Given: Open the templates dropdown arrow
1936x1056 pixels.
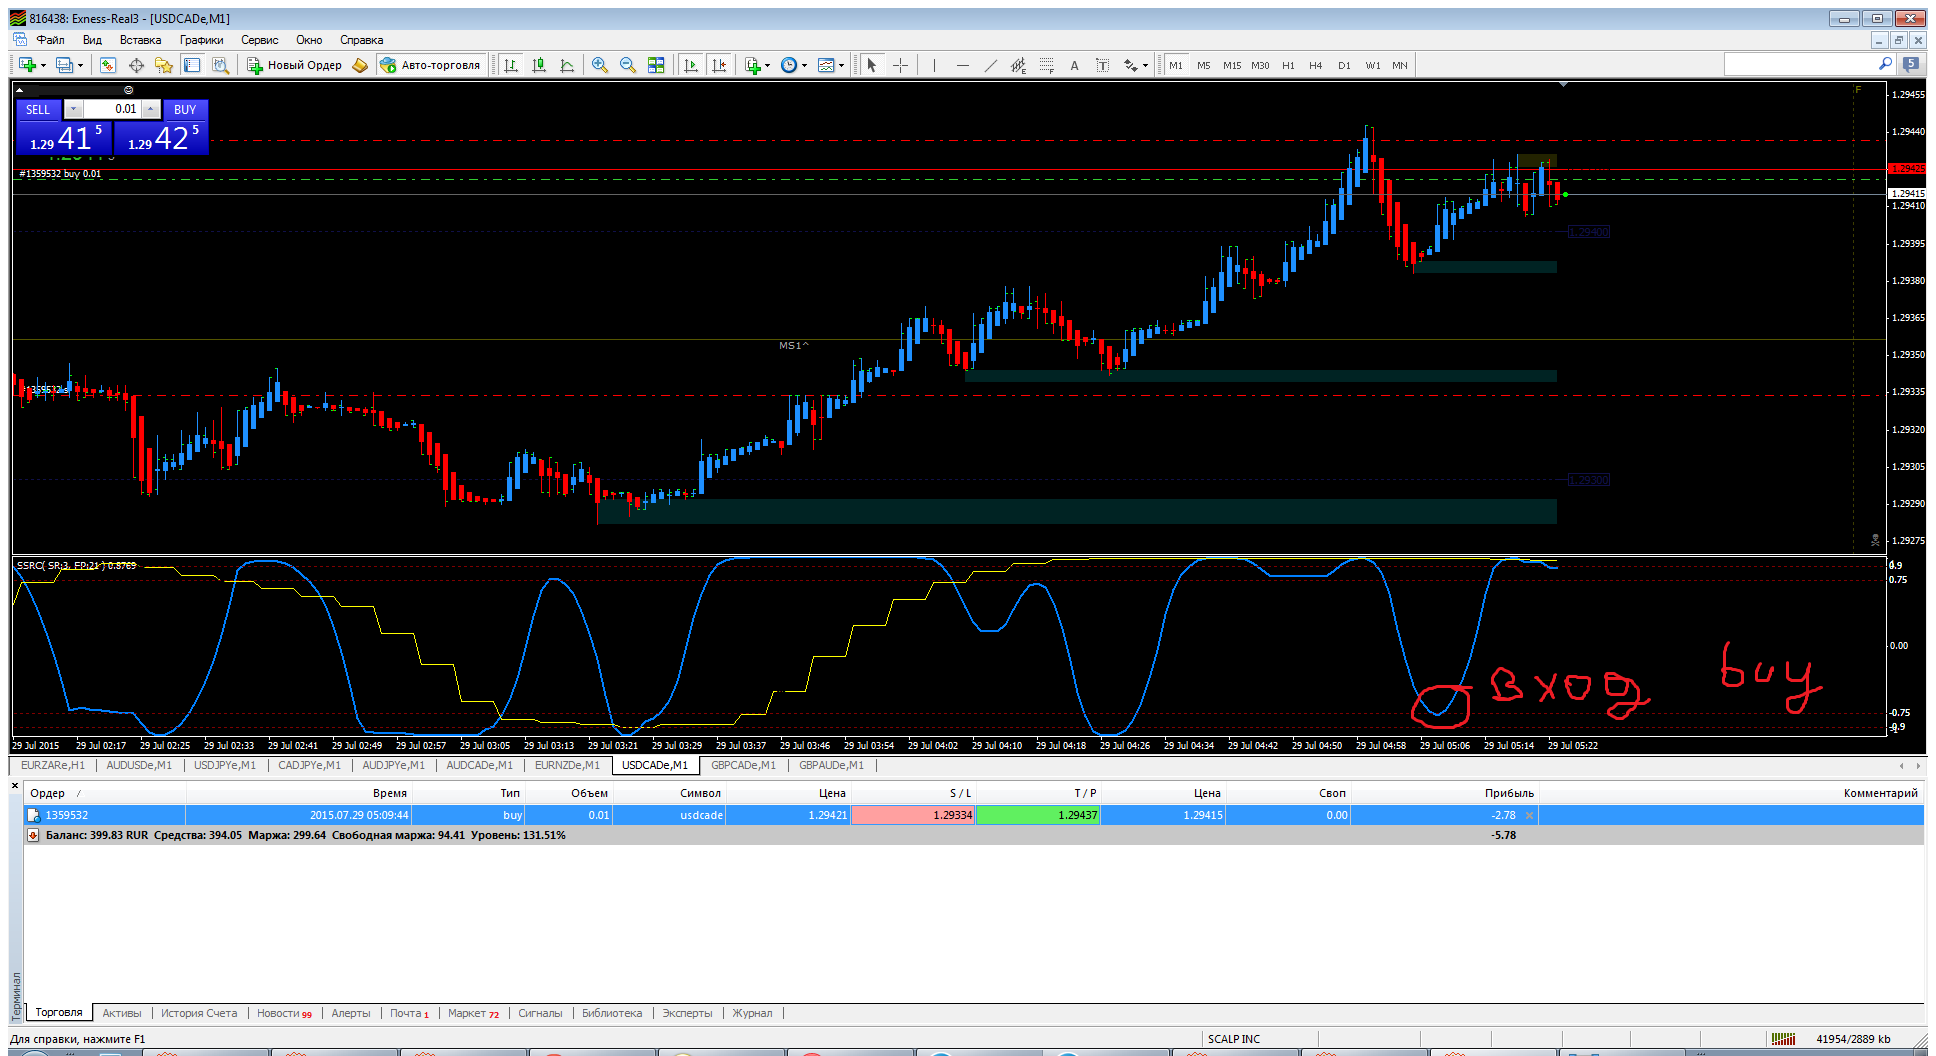Looking at the screenshot, I should pos(841,66).
